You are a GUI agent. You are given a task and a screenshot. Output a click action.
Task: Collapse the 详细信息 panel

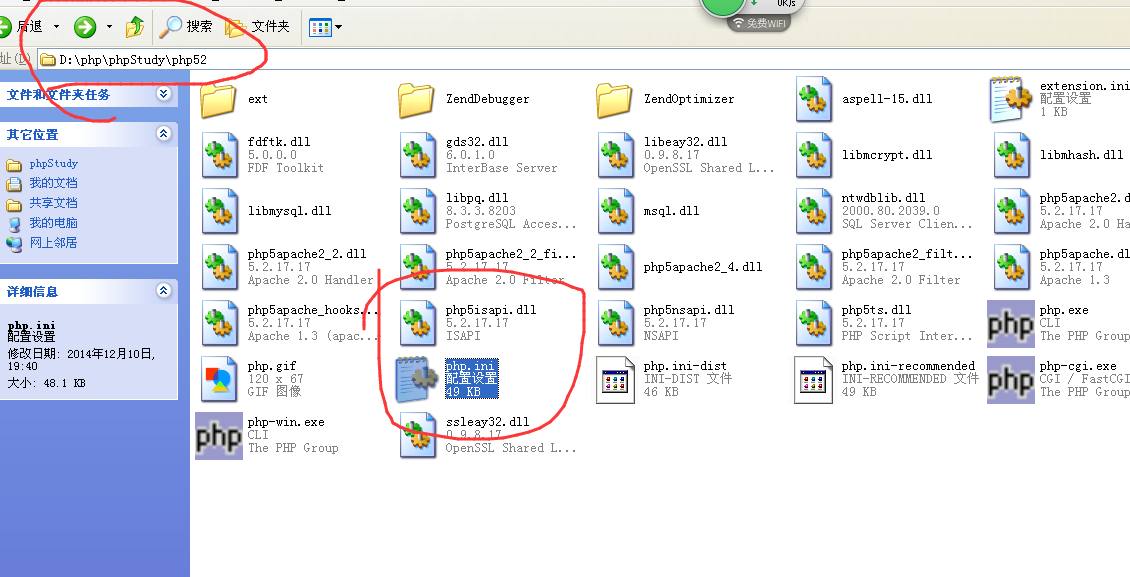(164, 290)
